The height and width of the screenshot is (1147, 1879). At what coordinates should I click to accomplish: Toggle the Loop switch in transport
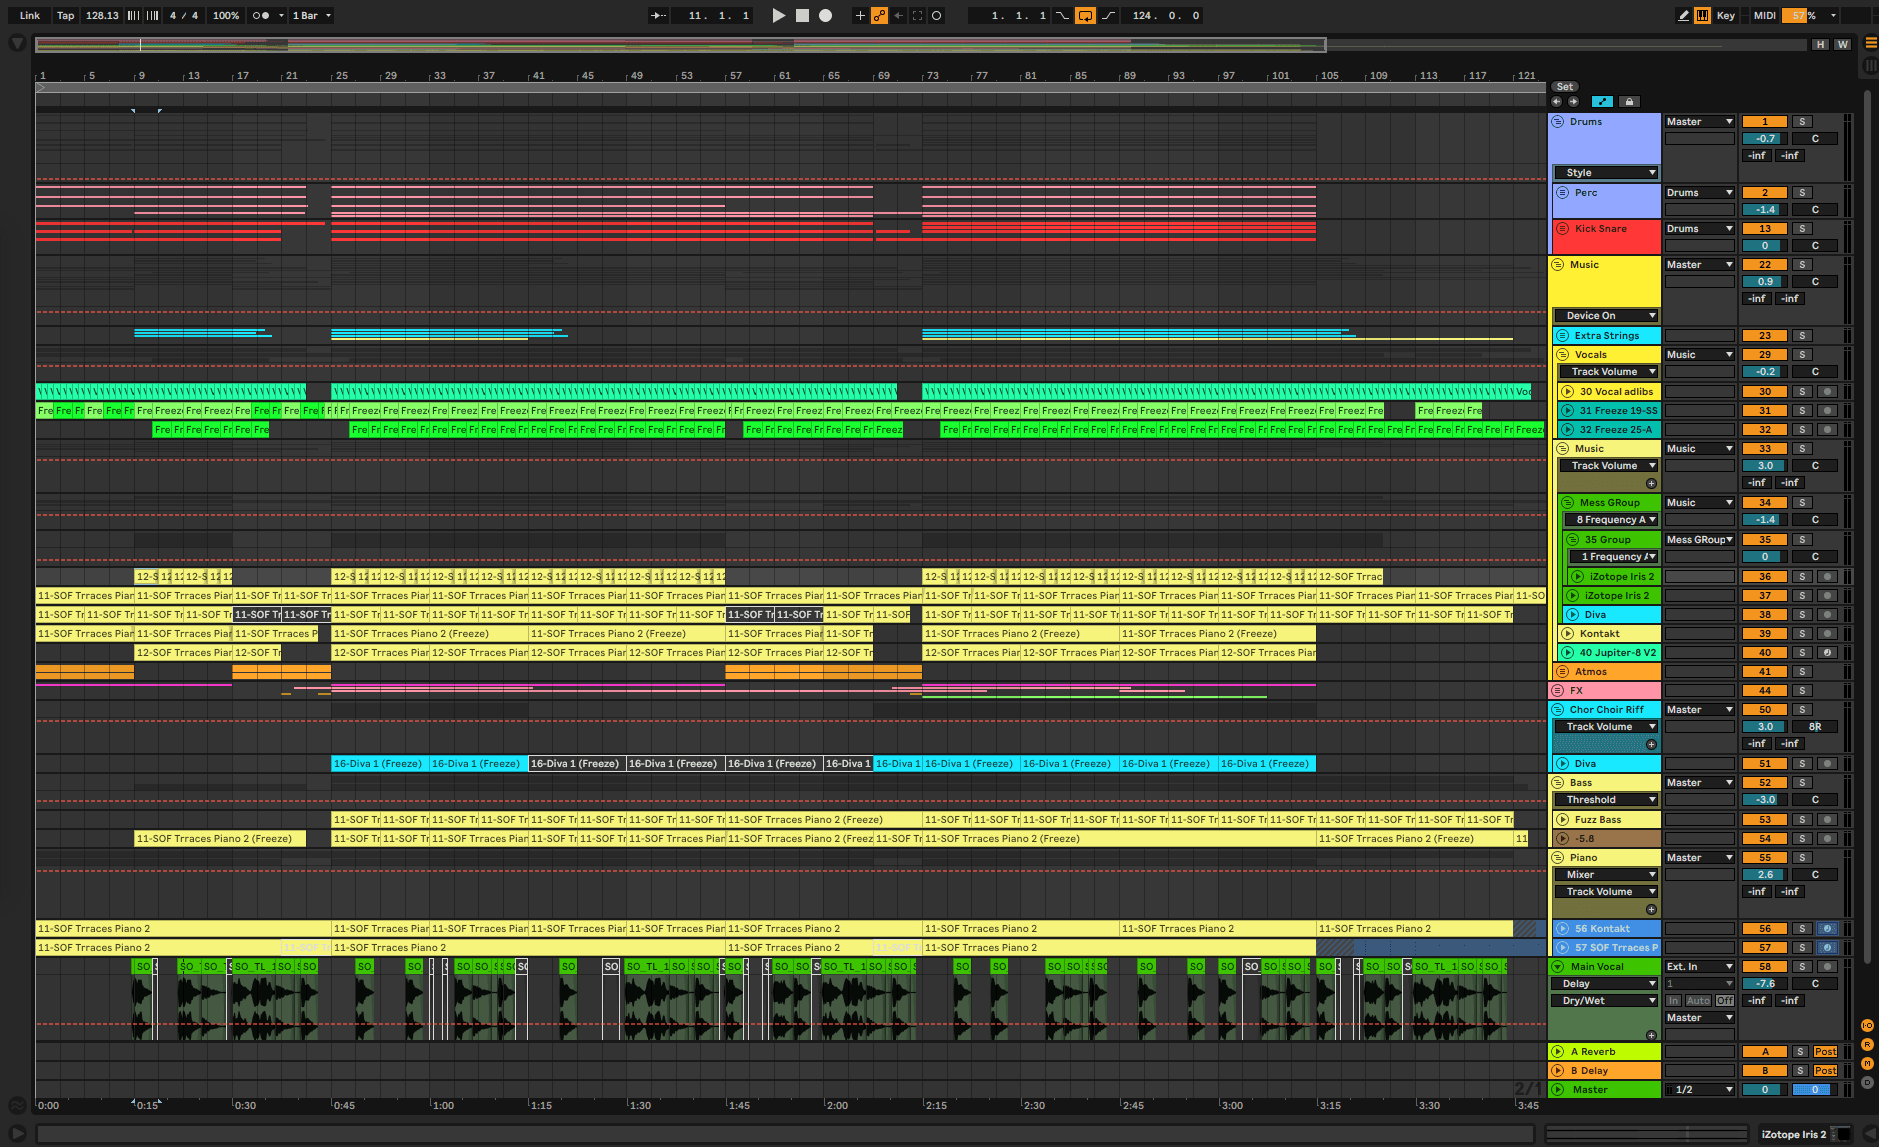(1085, 15)
